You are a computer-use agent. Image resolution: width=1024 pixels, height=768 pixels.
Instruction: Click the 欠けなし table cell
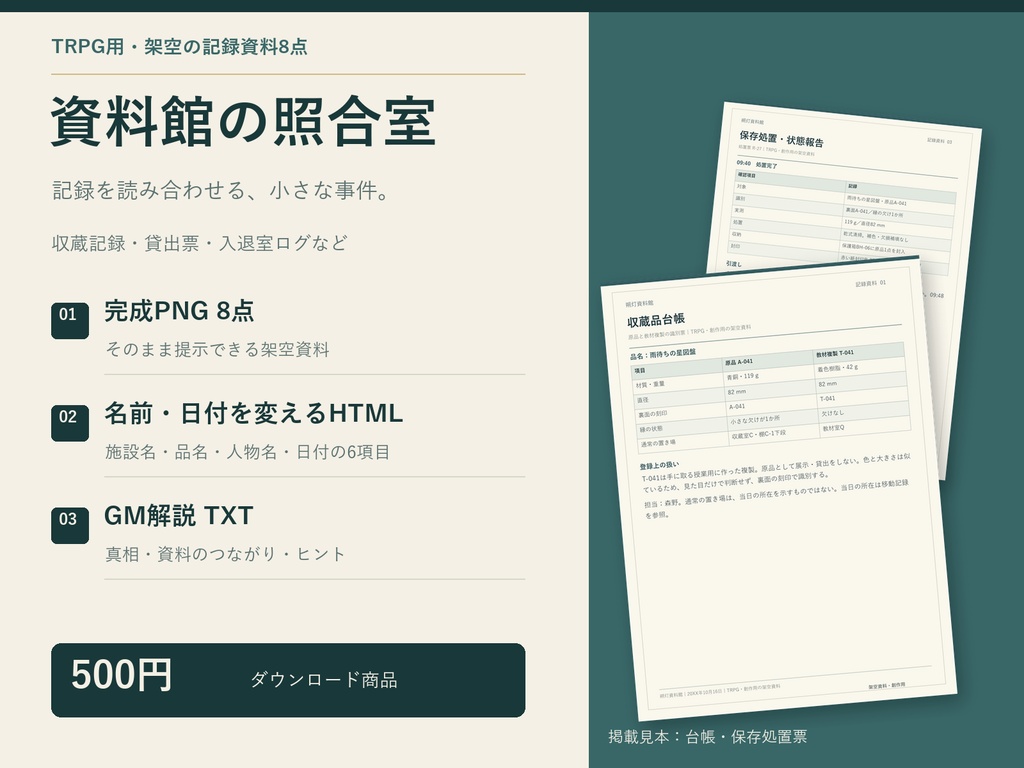(833, 413)
